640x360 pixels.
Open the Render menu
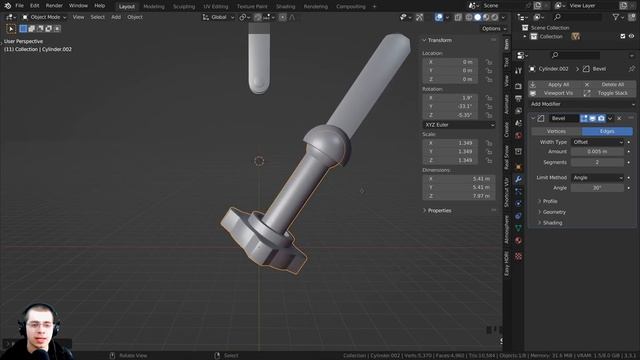pyautogui.click(x=54, y=6)
